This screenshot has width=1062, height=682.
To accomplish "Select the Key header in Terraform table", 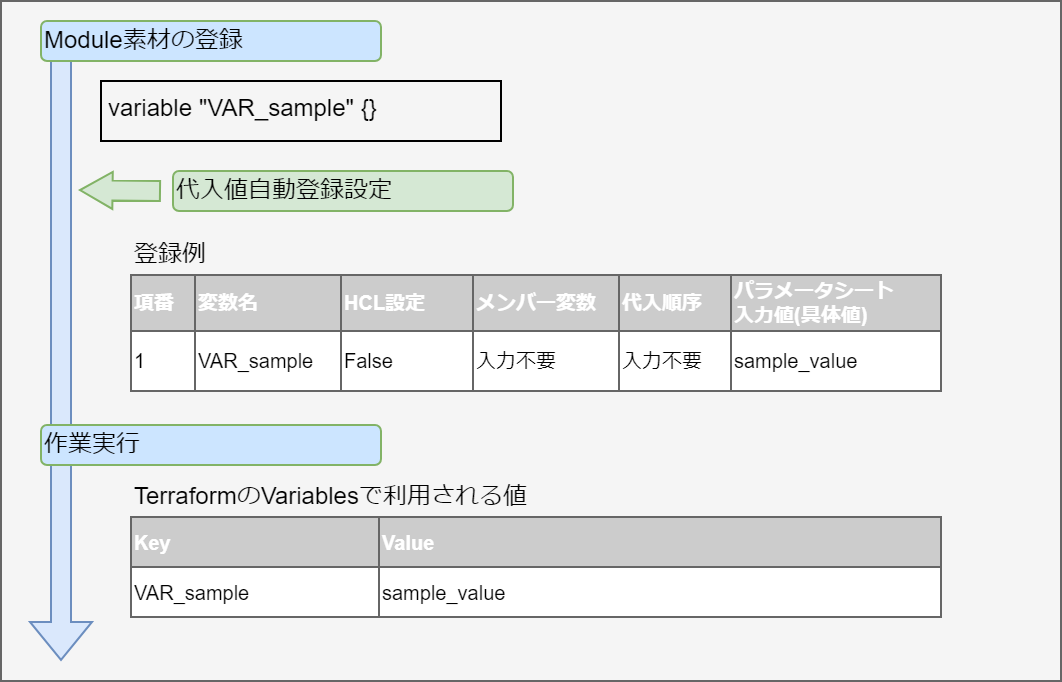I will point(255,543).
